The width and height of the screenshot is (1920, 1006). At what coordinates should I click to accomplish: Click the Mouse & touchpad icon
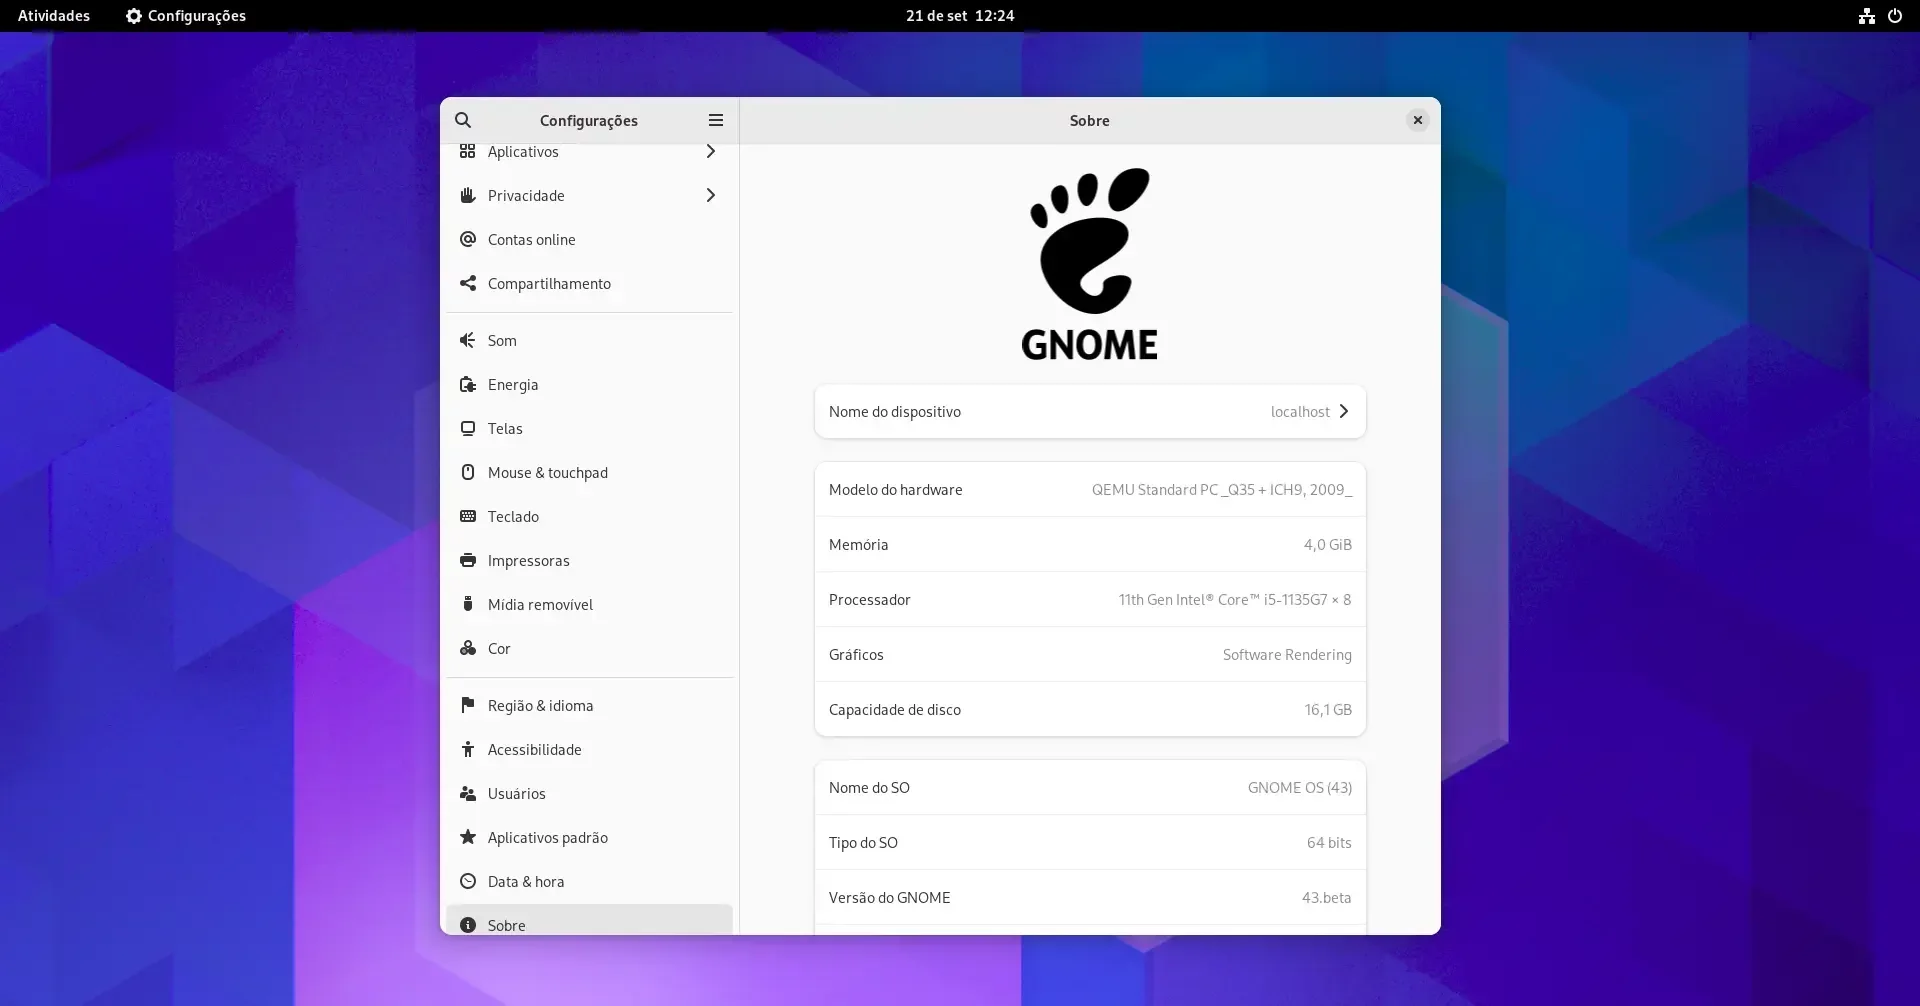(x=467, y=472)
